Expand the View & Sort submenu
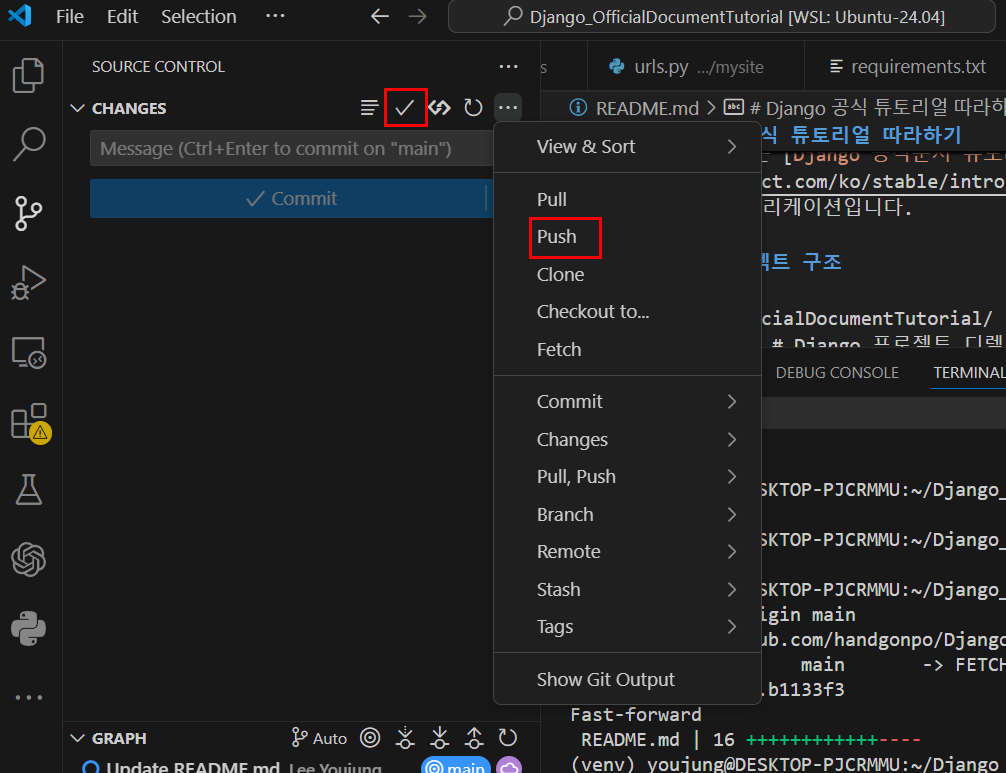The image size is (1006, 773). tap(627, 147)
